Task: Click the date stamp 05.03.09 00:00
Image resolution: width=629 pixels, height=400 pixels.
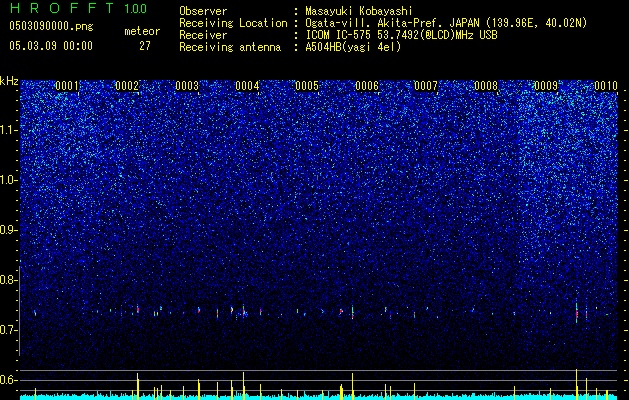Action: coord(51,46)
